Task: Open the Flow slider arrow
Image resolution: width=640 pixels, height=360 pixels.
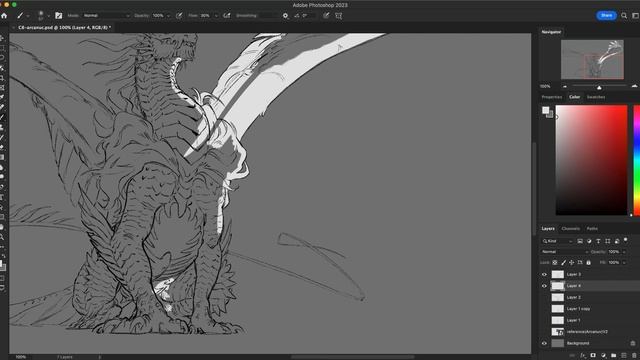Action: pos(216,16)
